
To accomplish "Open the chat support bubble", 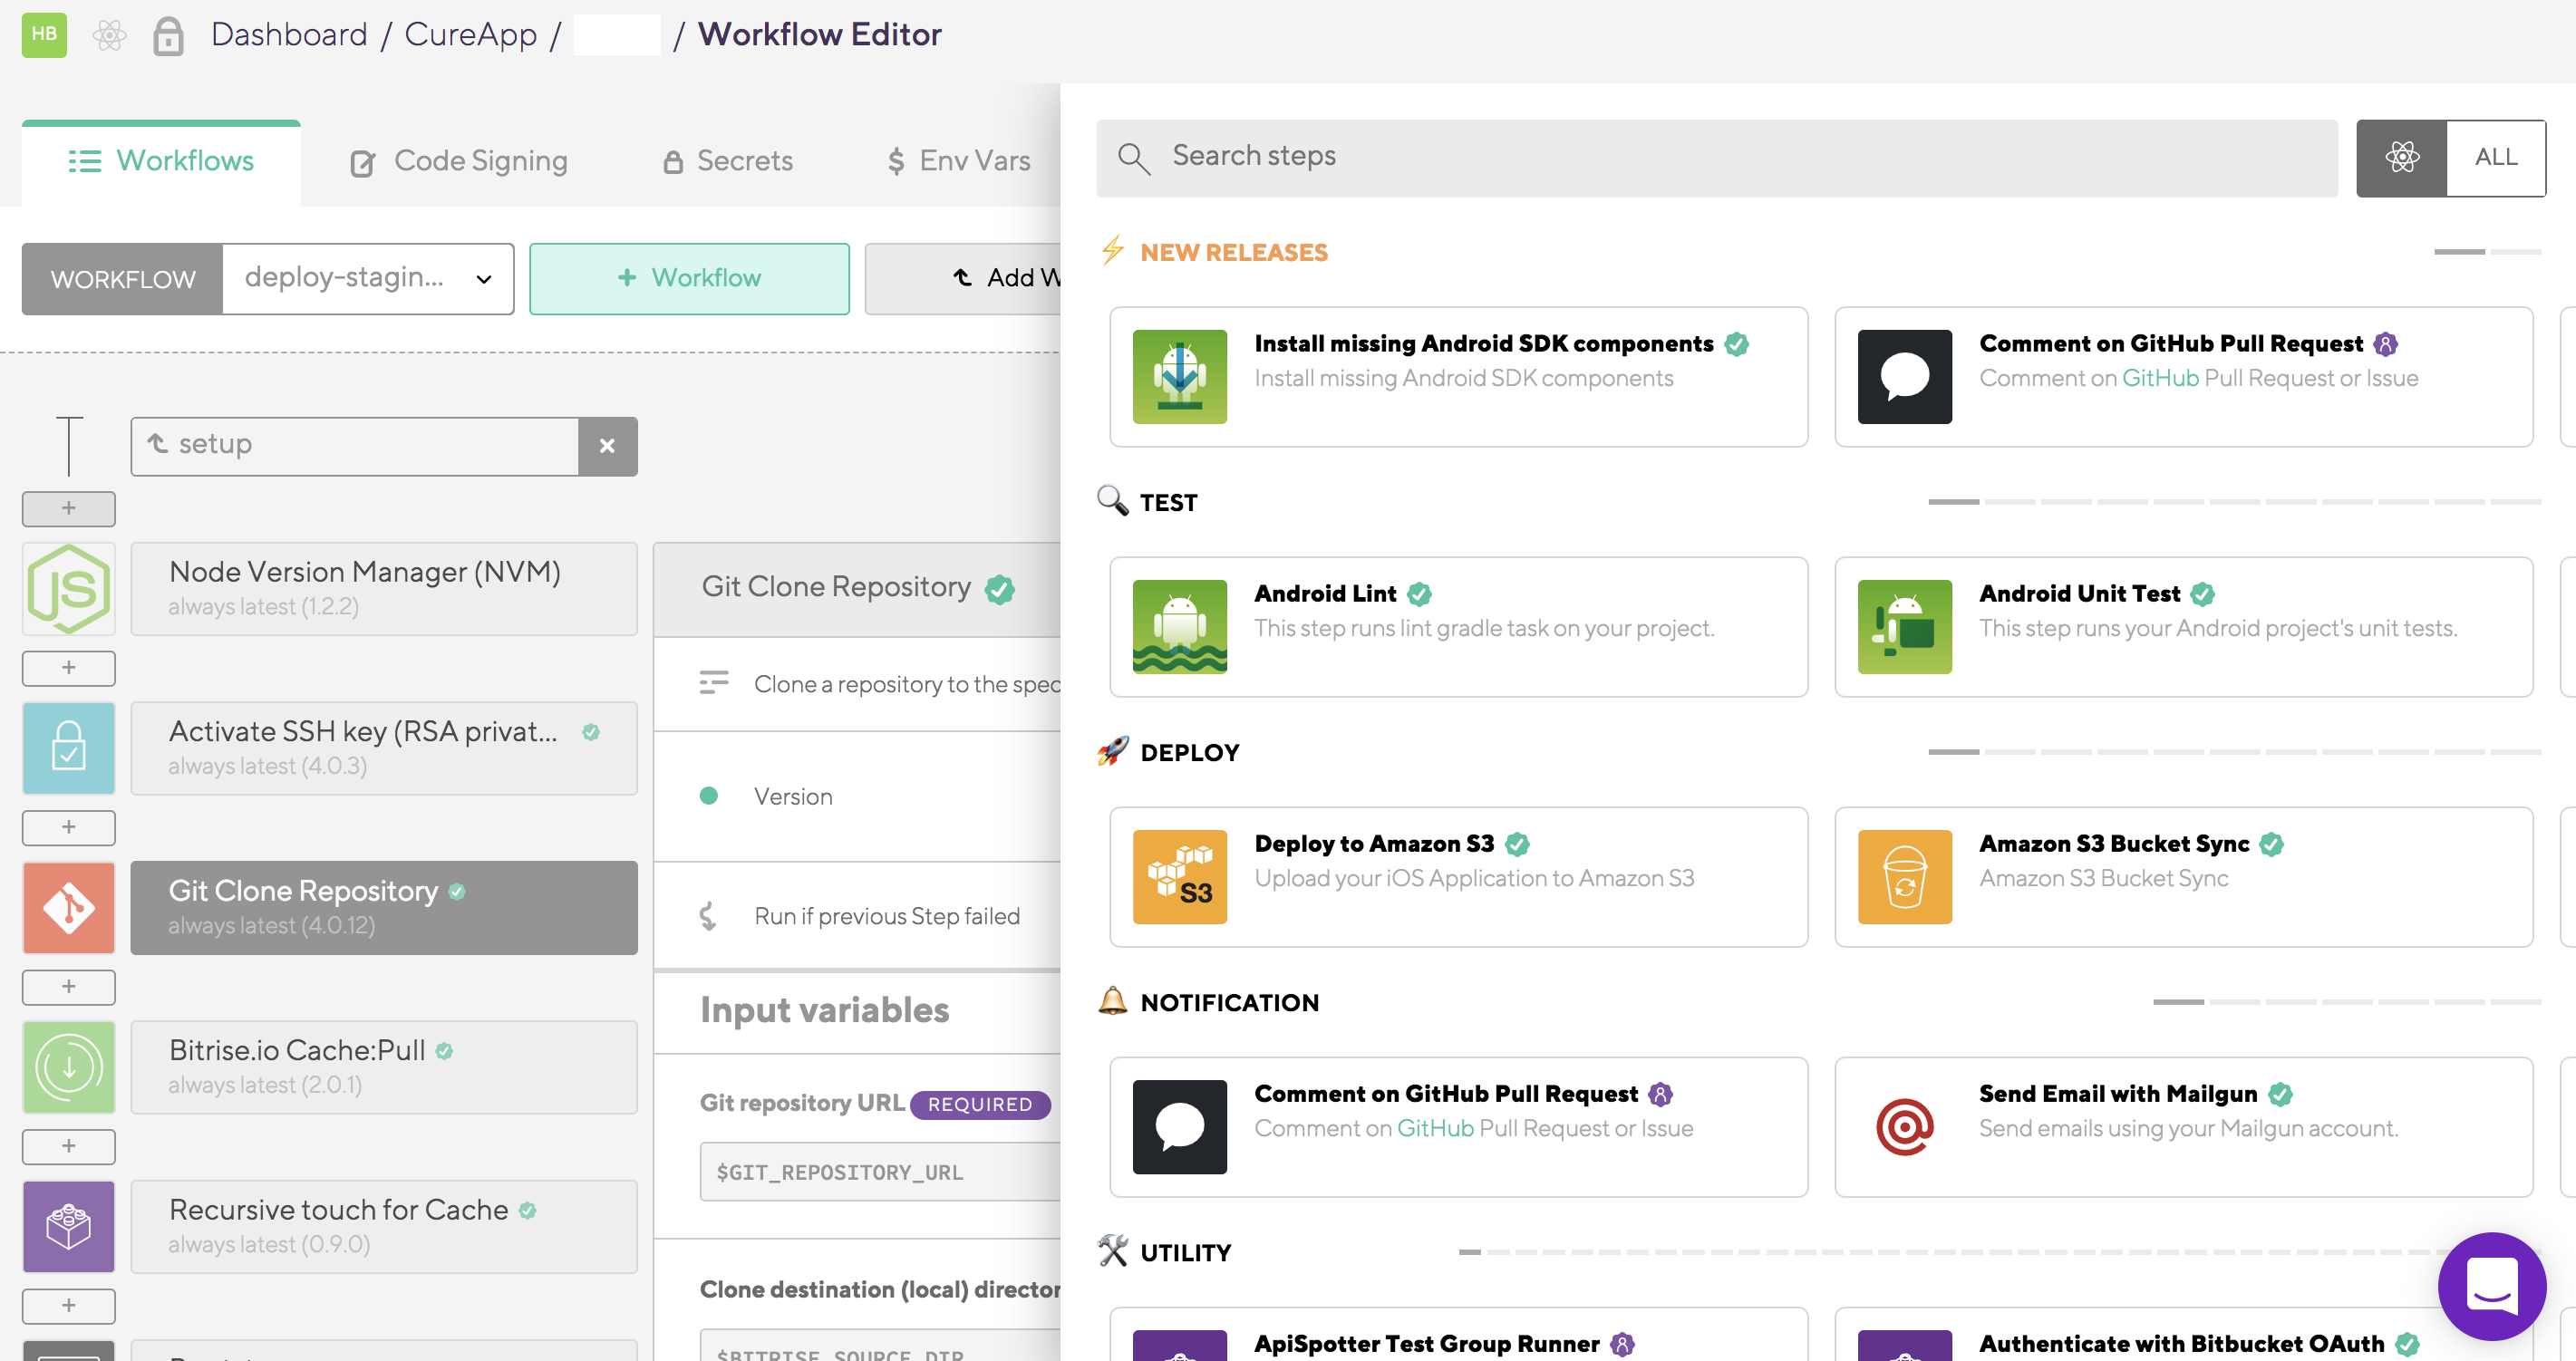I will (x=2490, y=1285).
